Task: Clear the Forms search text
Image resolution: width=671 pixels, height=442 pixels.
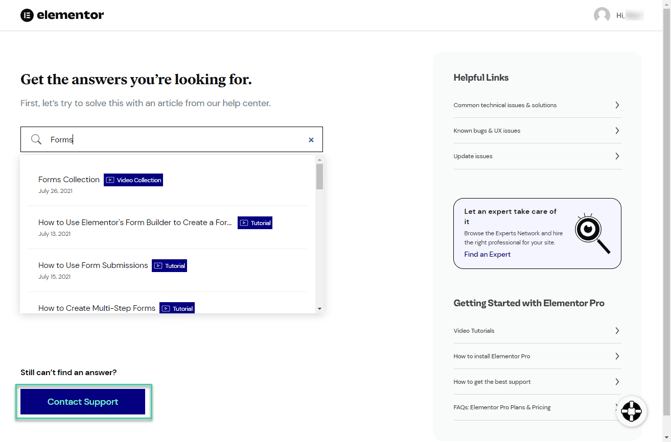Action: (311, 140)
